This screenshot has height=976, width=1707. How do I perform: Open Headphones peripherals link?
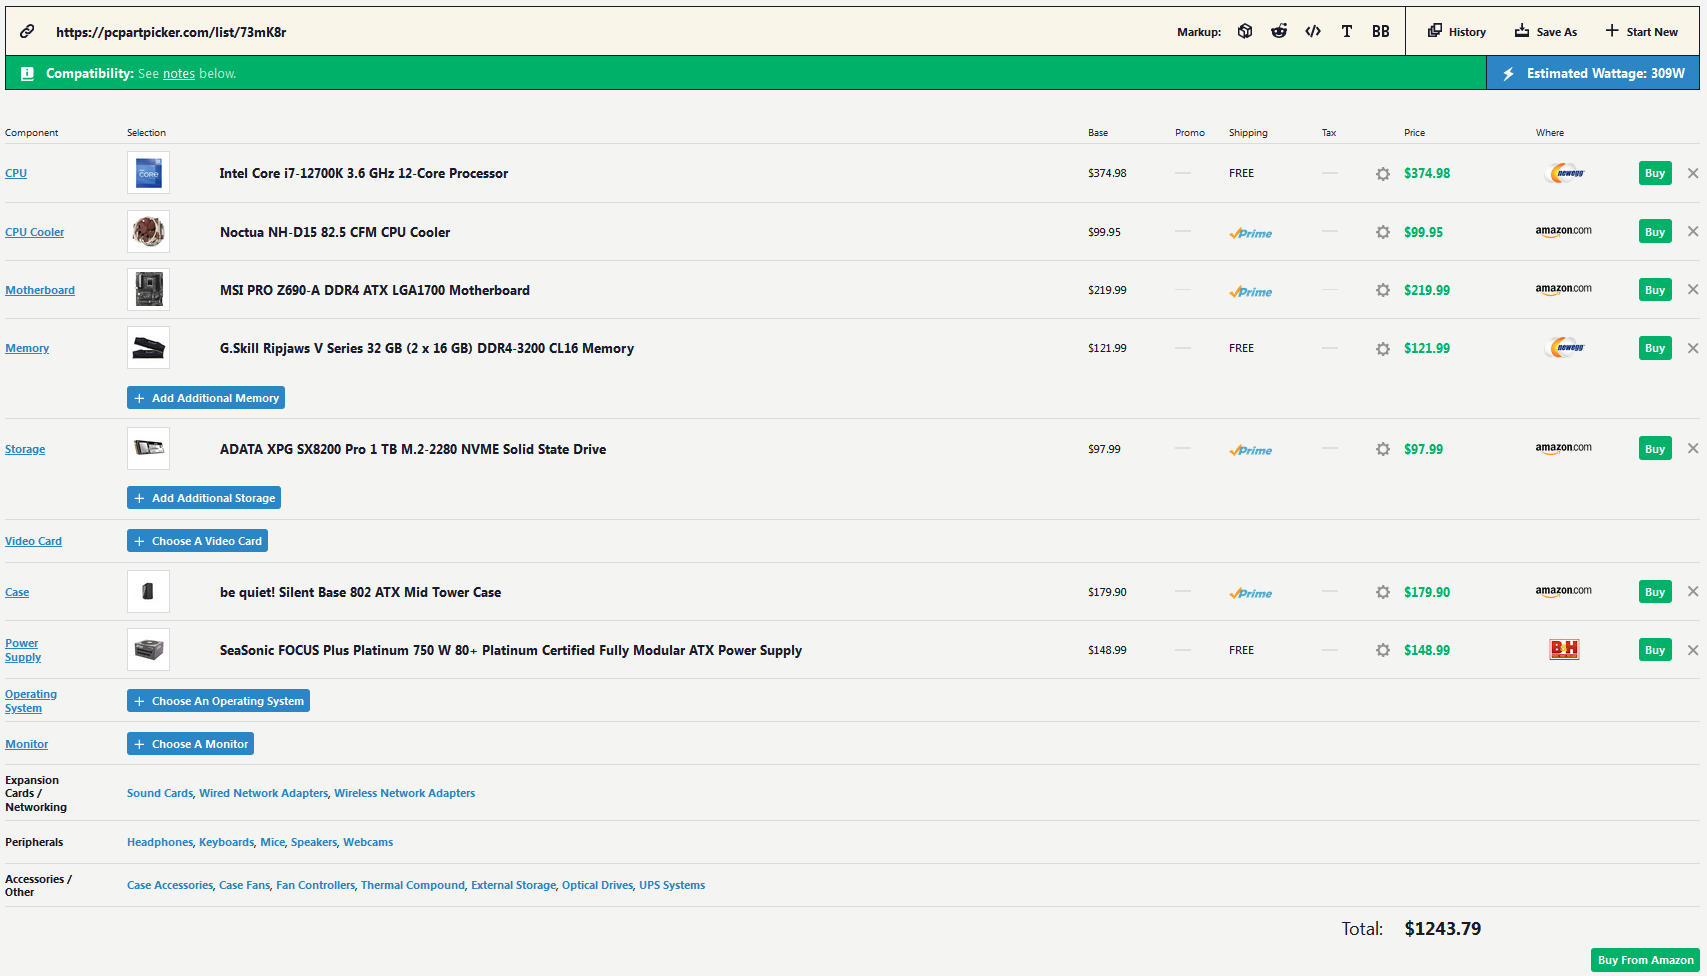pyautogui.click(x=160, y=842)
